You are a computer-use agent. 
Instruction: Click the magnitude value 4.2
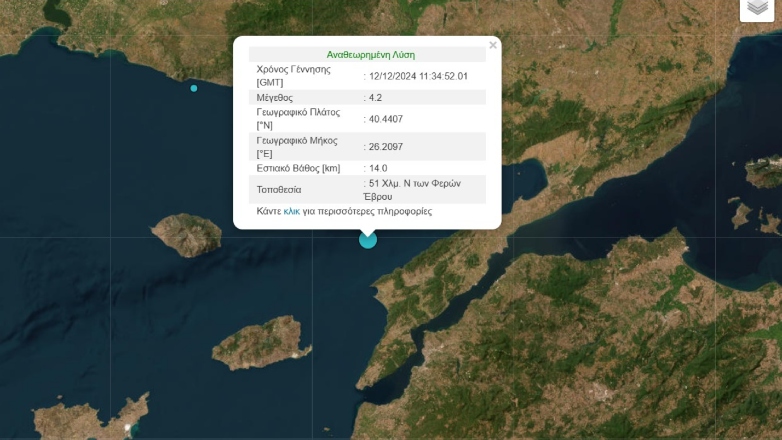pyautogui.click(x=376, y=97)
